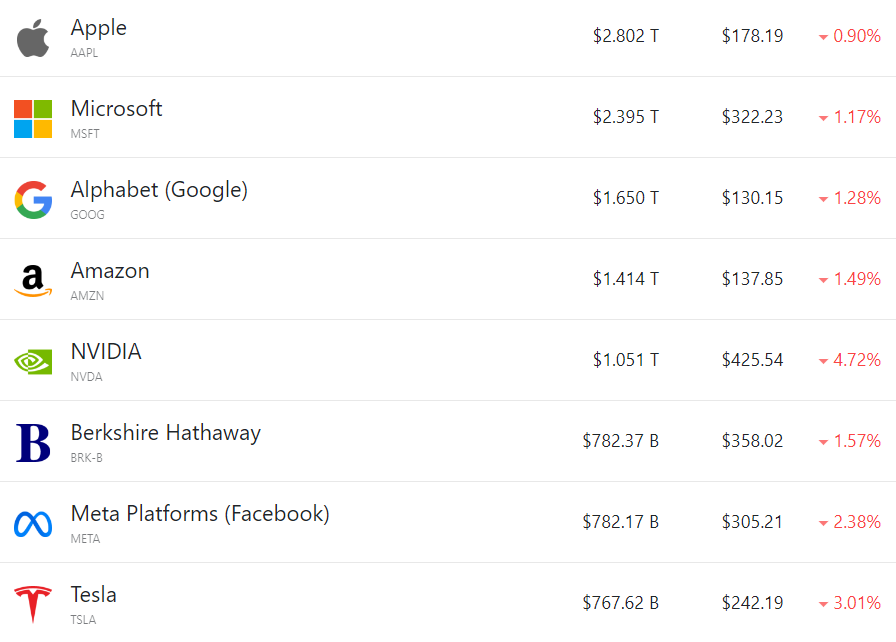Viewport: 896px width, 642px height.
Task: Open the Apple company link
Action: point(98,28)
